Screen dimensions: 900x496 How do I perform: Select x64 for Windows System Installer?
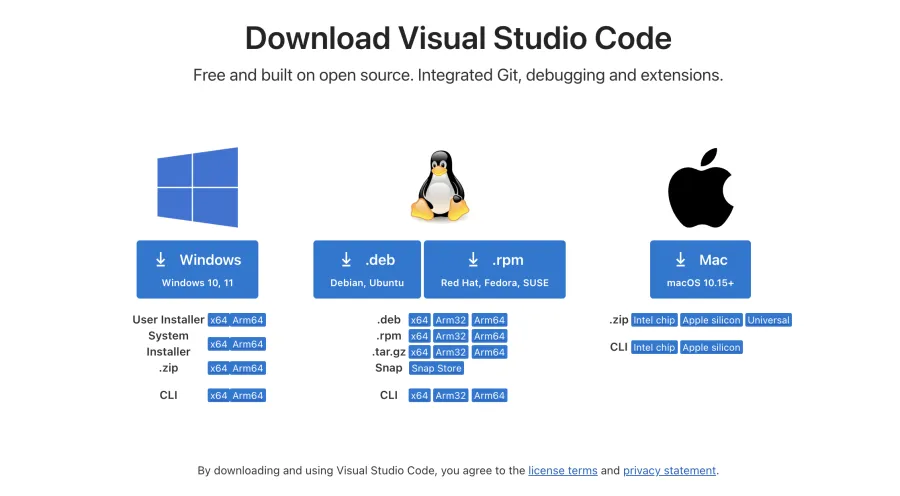tap(218, 344)
